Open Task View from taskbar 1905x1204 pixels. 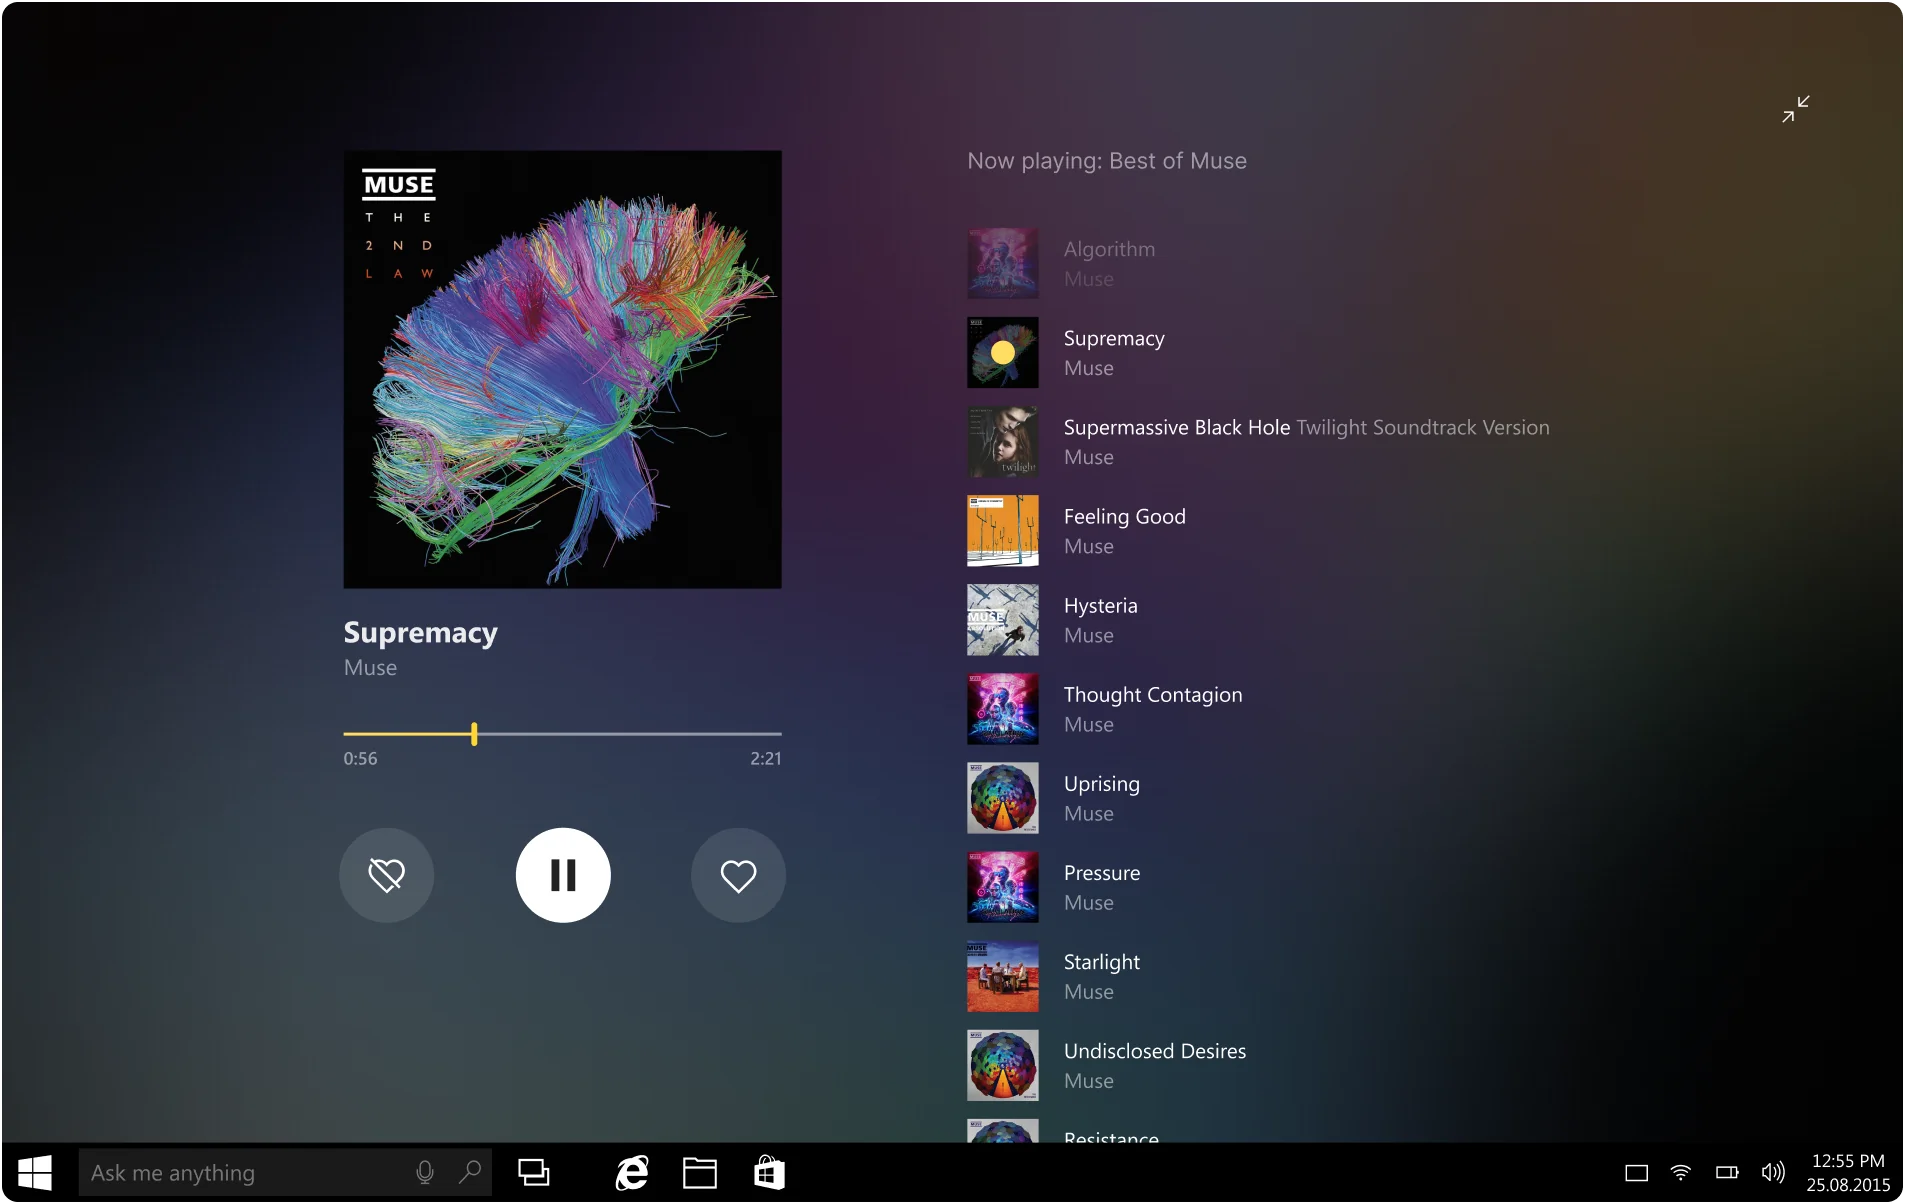pos(534,1172)
